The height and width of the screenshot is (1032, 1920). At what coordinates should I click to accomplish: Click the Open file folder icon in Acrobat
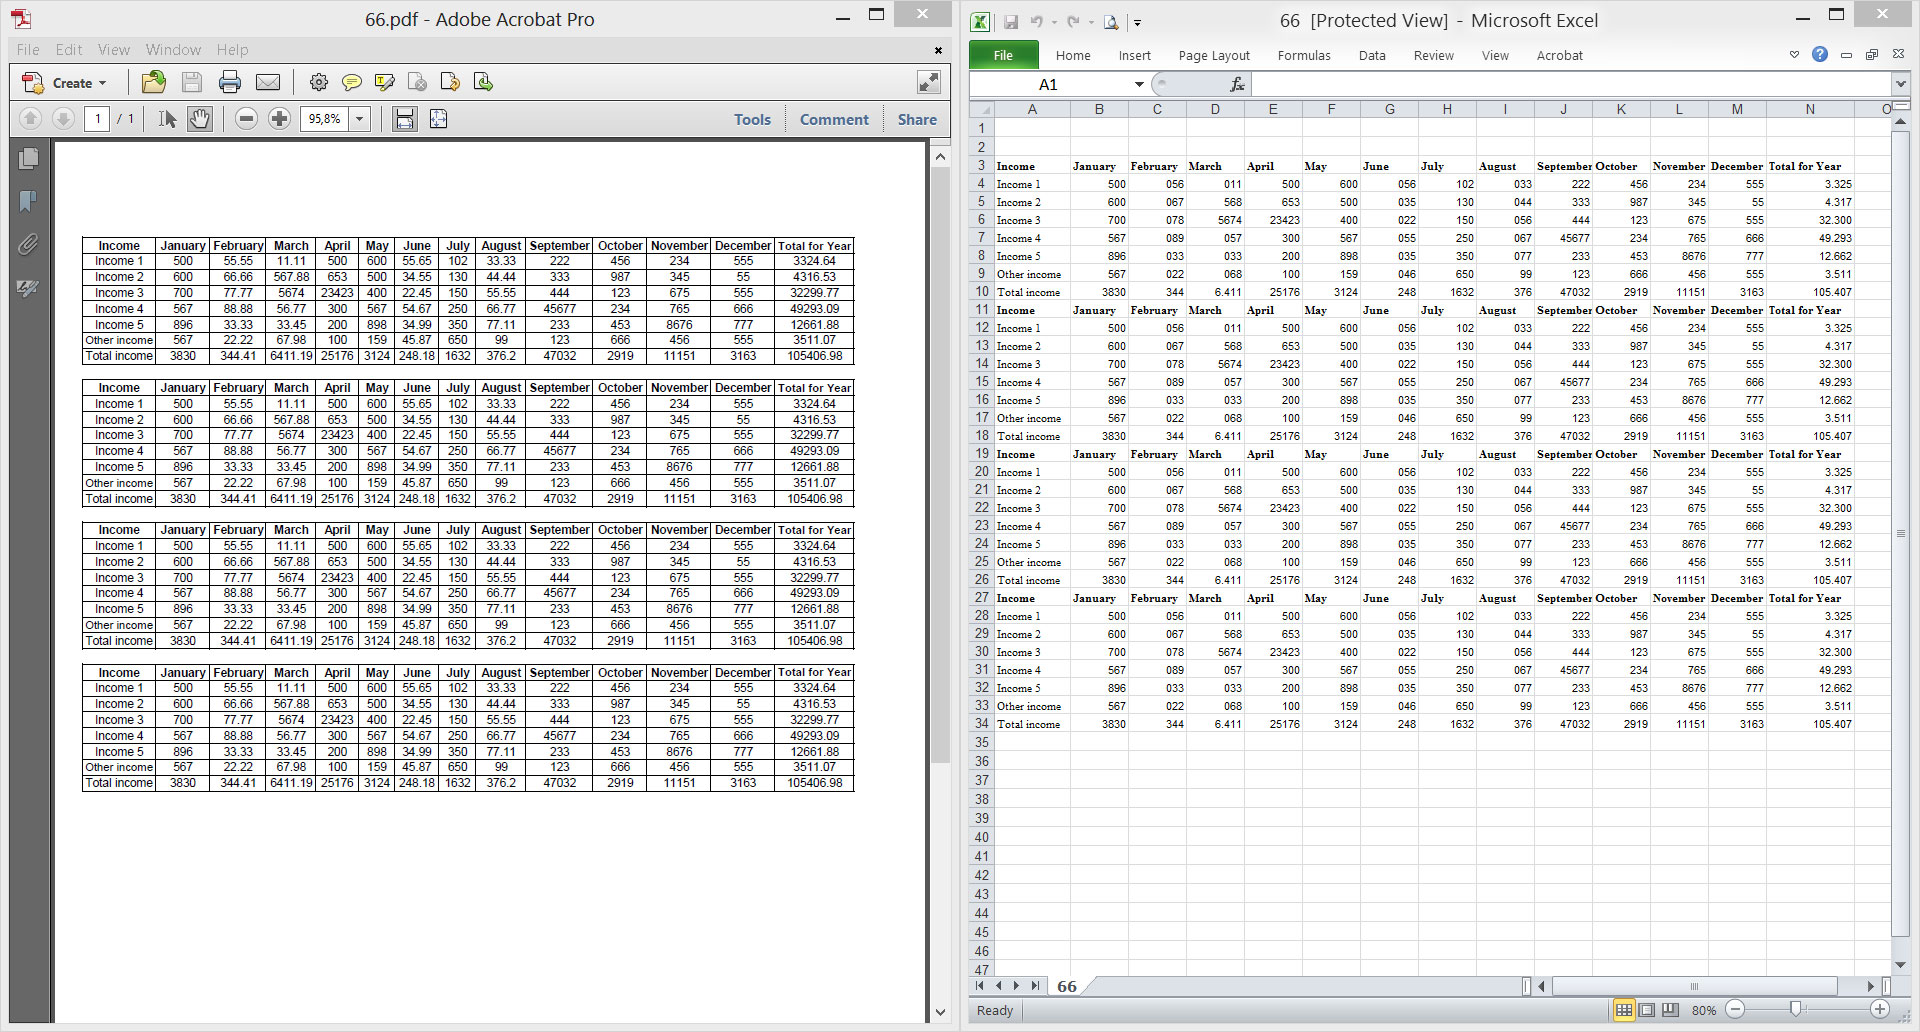153,82
